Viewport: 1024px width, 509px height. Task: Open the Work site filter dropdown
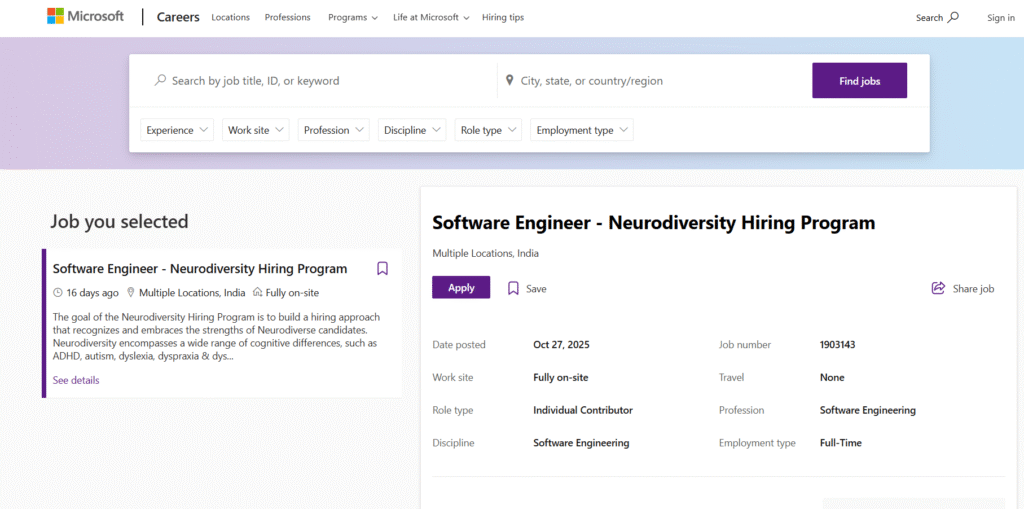[x=255, y=130]
